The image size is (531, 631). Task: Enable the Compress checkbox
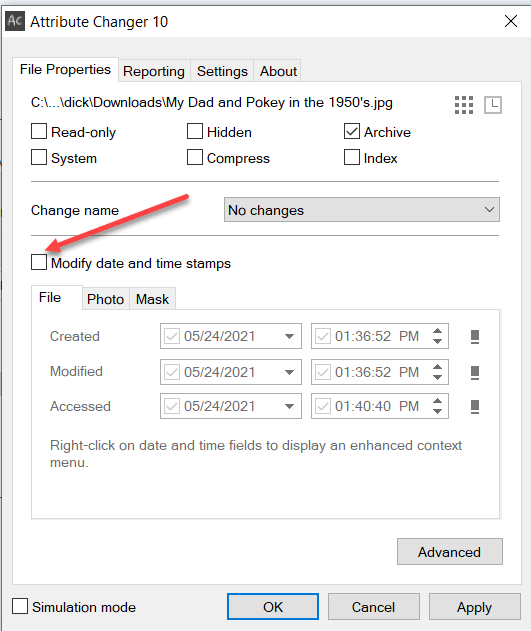pos(195,157)
